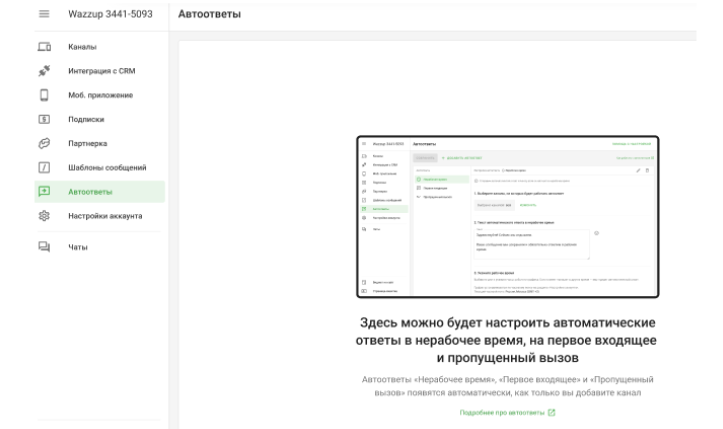Collapse sidebar with the hamburger menu icon
Image resolution: width=723 pixels, height=429 pixels.
pyautogui.click(x=31, y=16)
